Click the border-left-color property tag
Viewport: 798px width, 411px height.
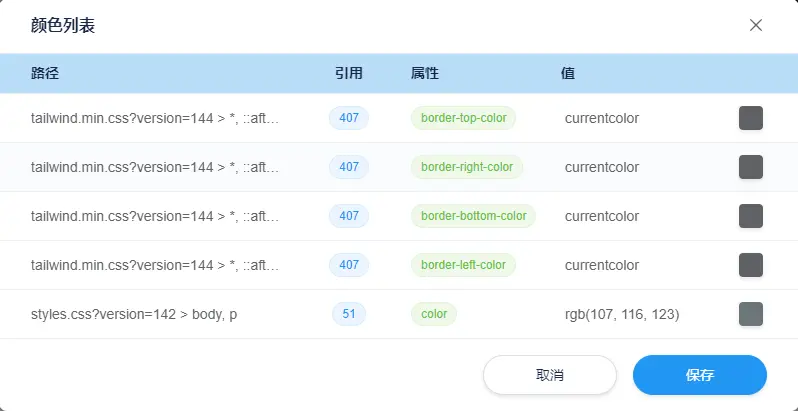[463, 265]
